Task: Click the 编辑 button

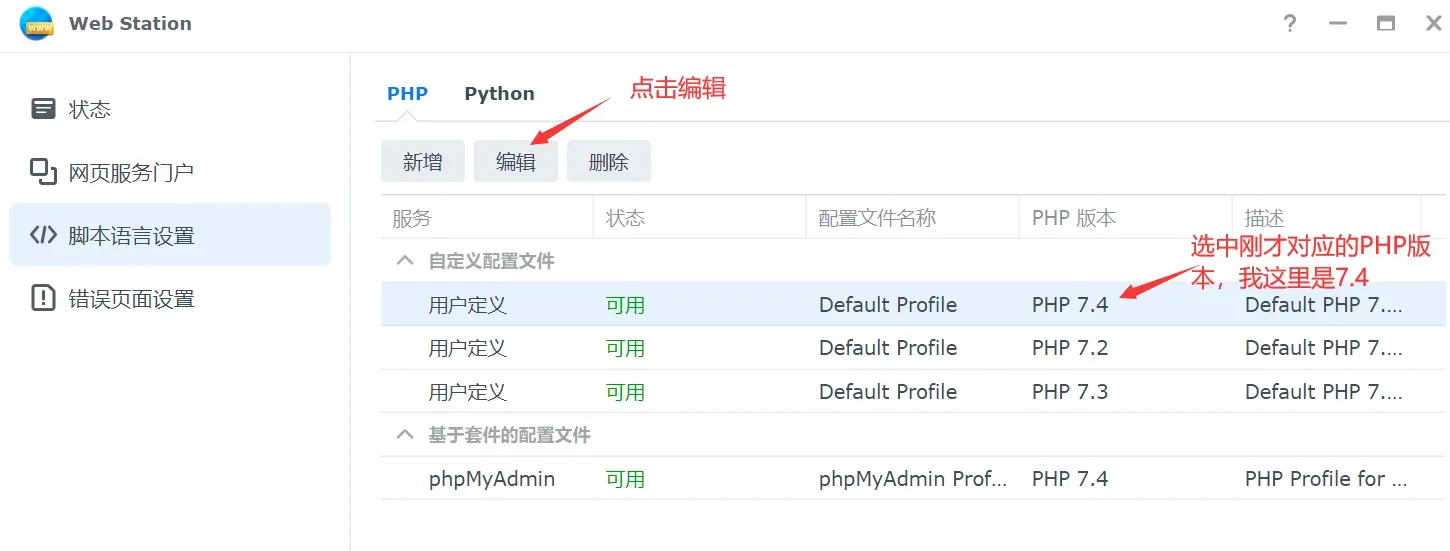Action: pyautogui.click(x=516, y=161)
